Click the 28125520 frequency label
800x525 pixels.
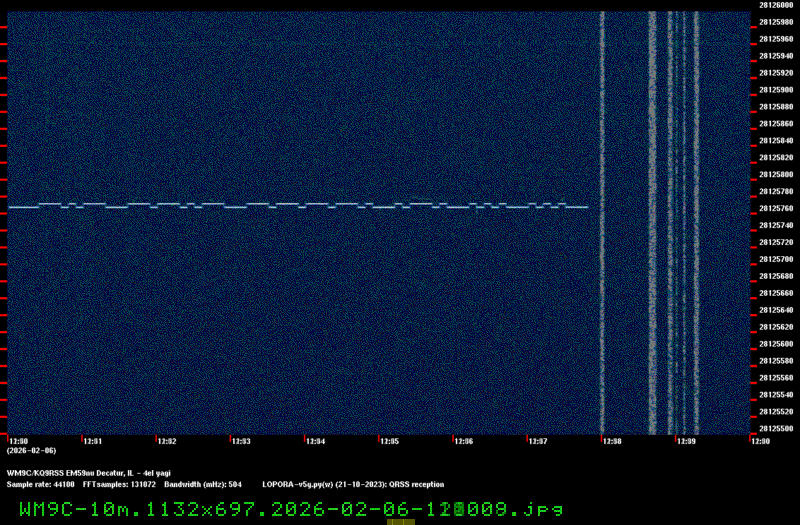(x=776, y=411)
